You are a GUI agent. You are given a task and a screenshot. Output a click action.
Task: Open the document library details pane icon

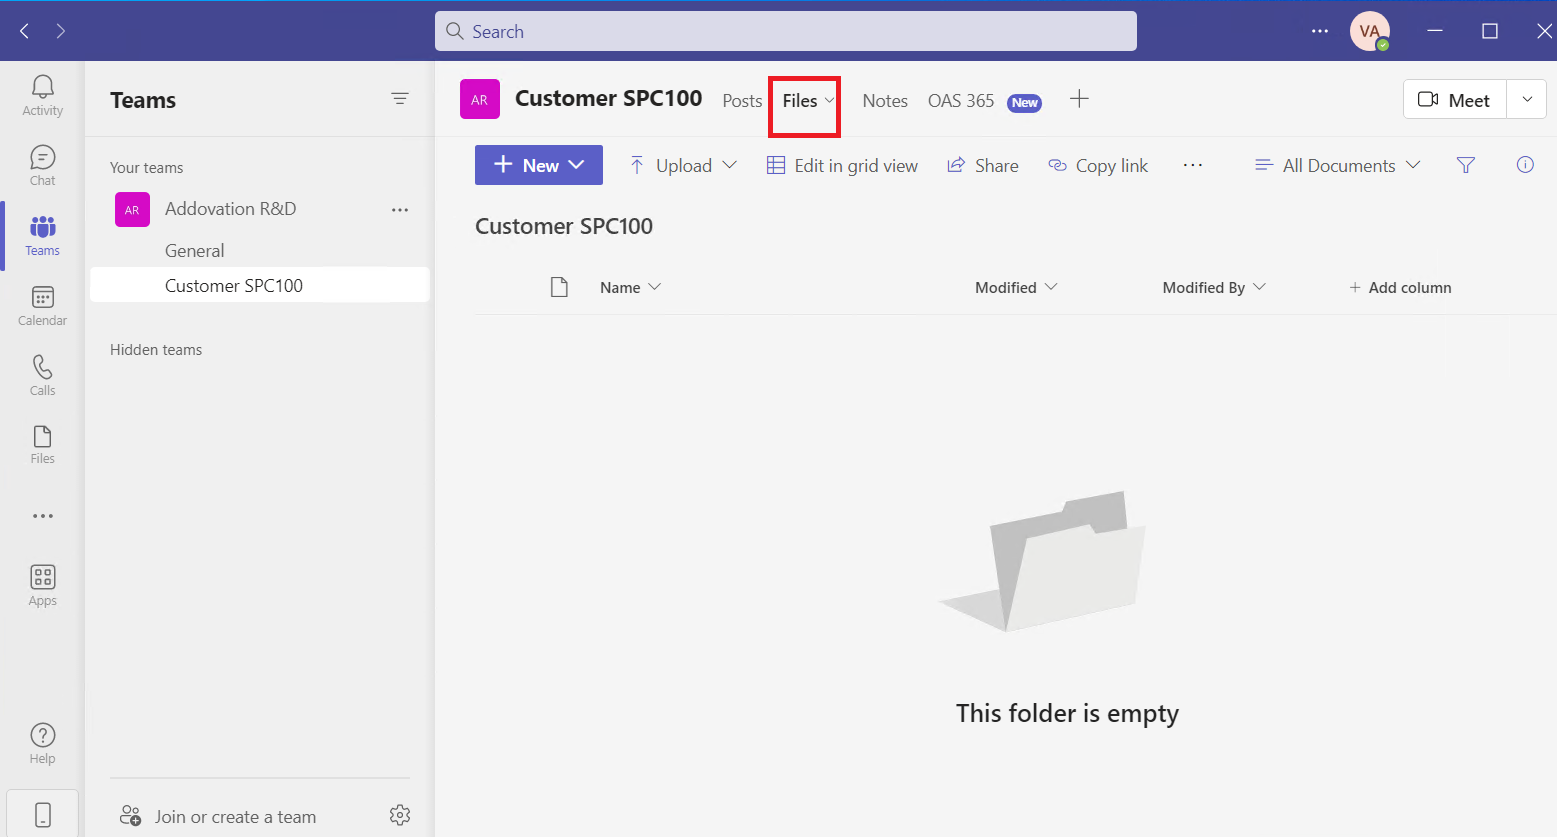click(x=1524, y=165)
